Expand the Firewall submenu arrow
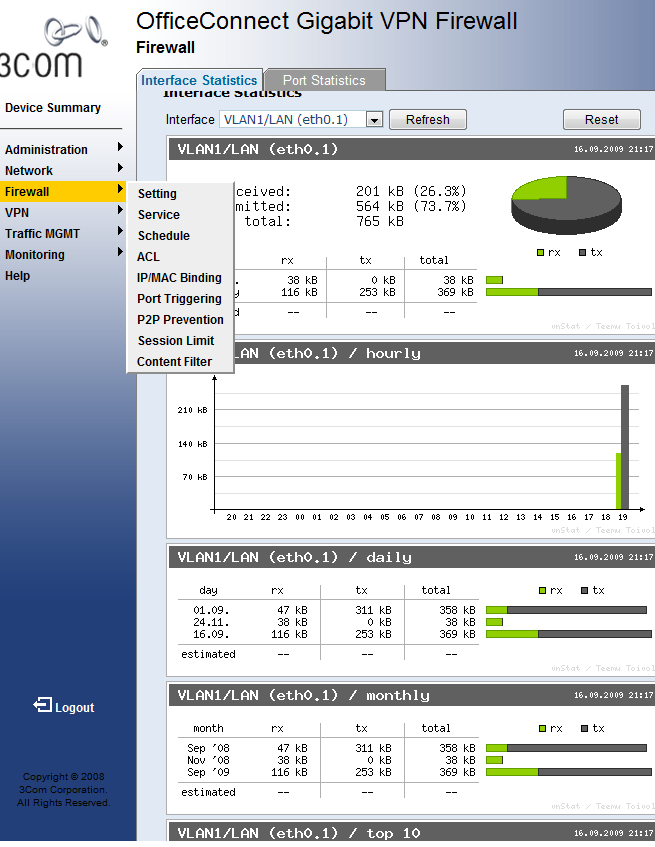Screen dimensions: 655x847 coord(120,189)
